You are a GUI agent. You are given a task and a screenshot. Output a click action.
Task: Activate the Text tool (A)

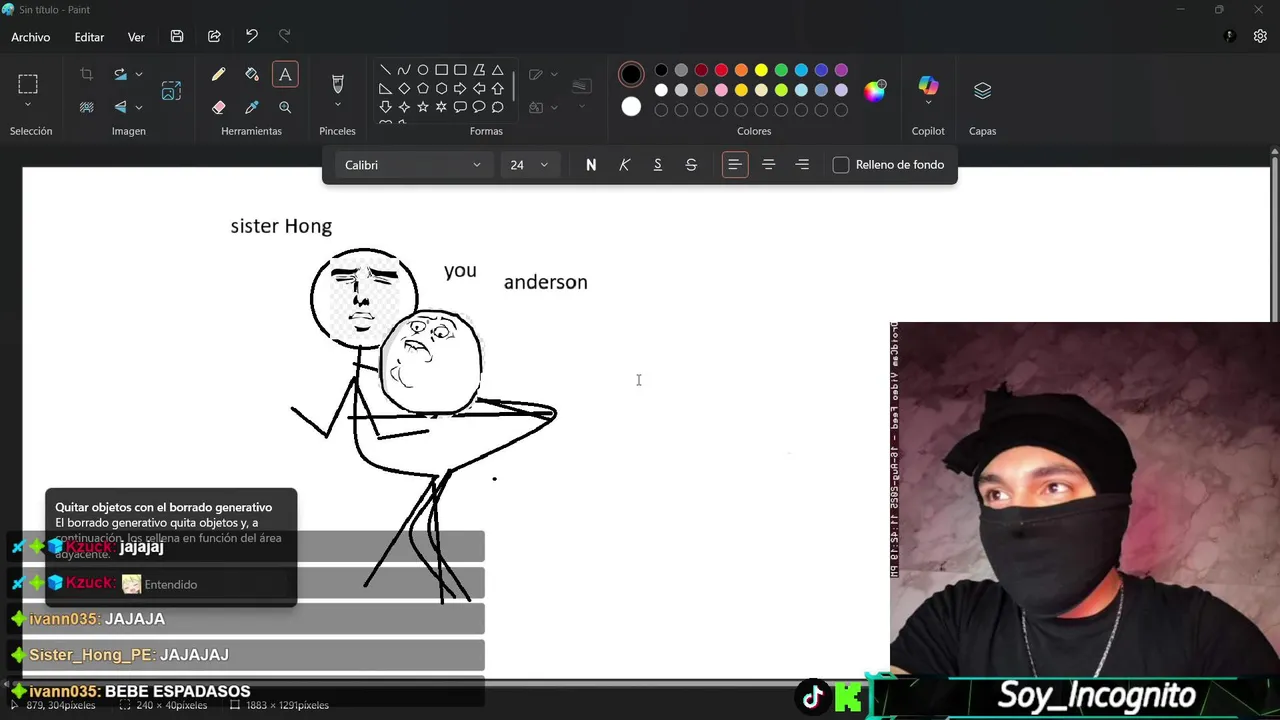(x=285, y=74)
